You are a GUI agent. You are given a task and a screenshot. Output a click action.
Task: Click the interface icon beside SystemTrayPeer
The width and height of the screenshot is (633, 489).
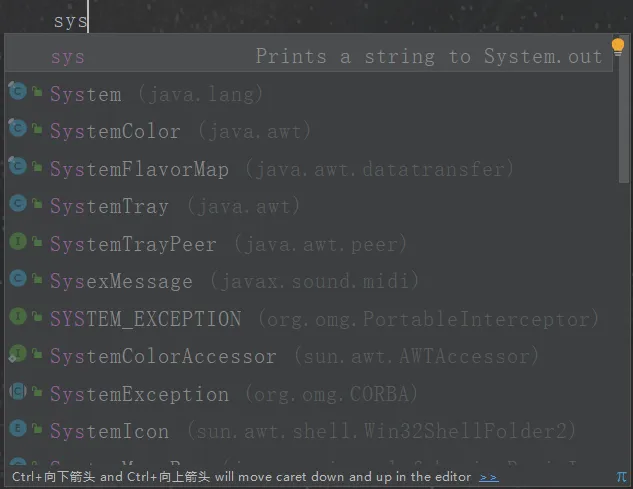(18, 241)
